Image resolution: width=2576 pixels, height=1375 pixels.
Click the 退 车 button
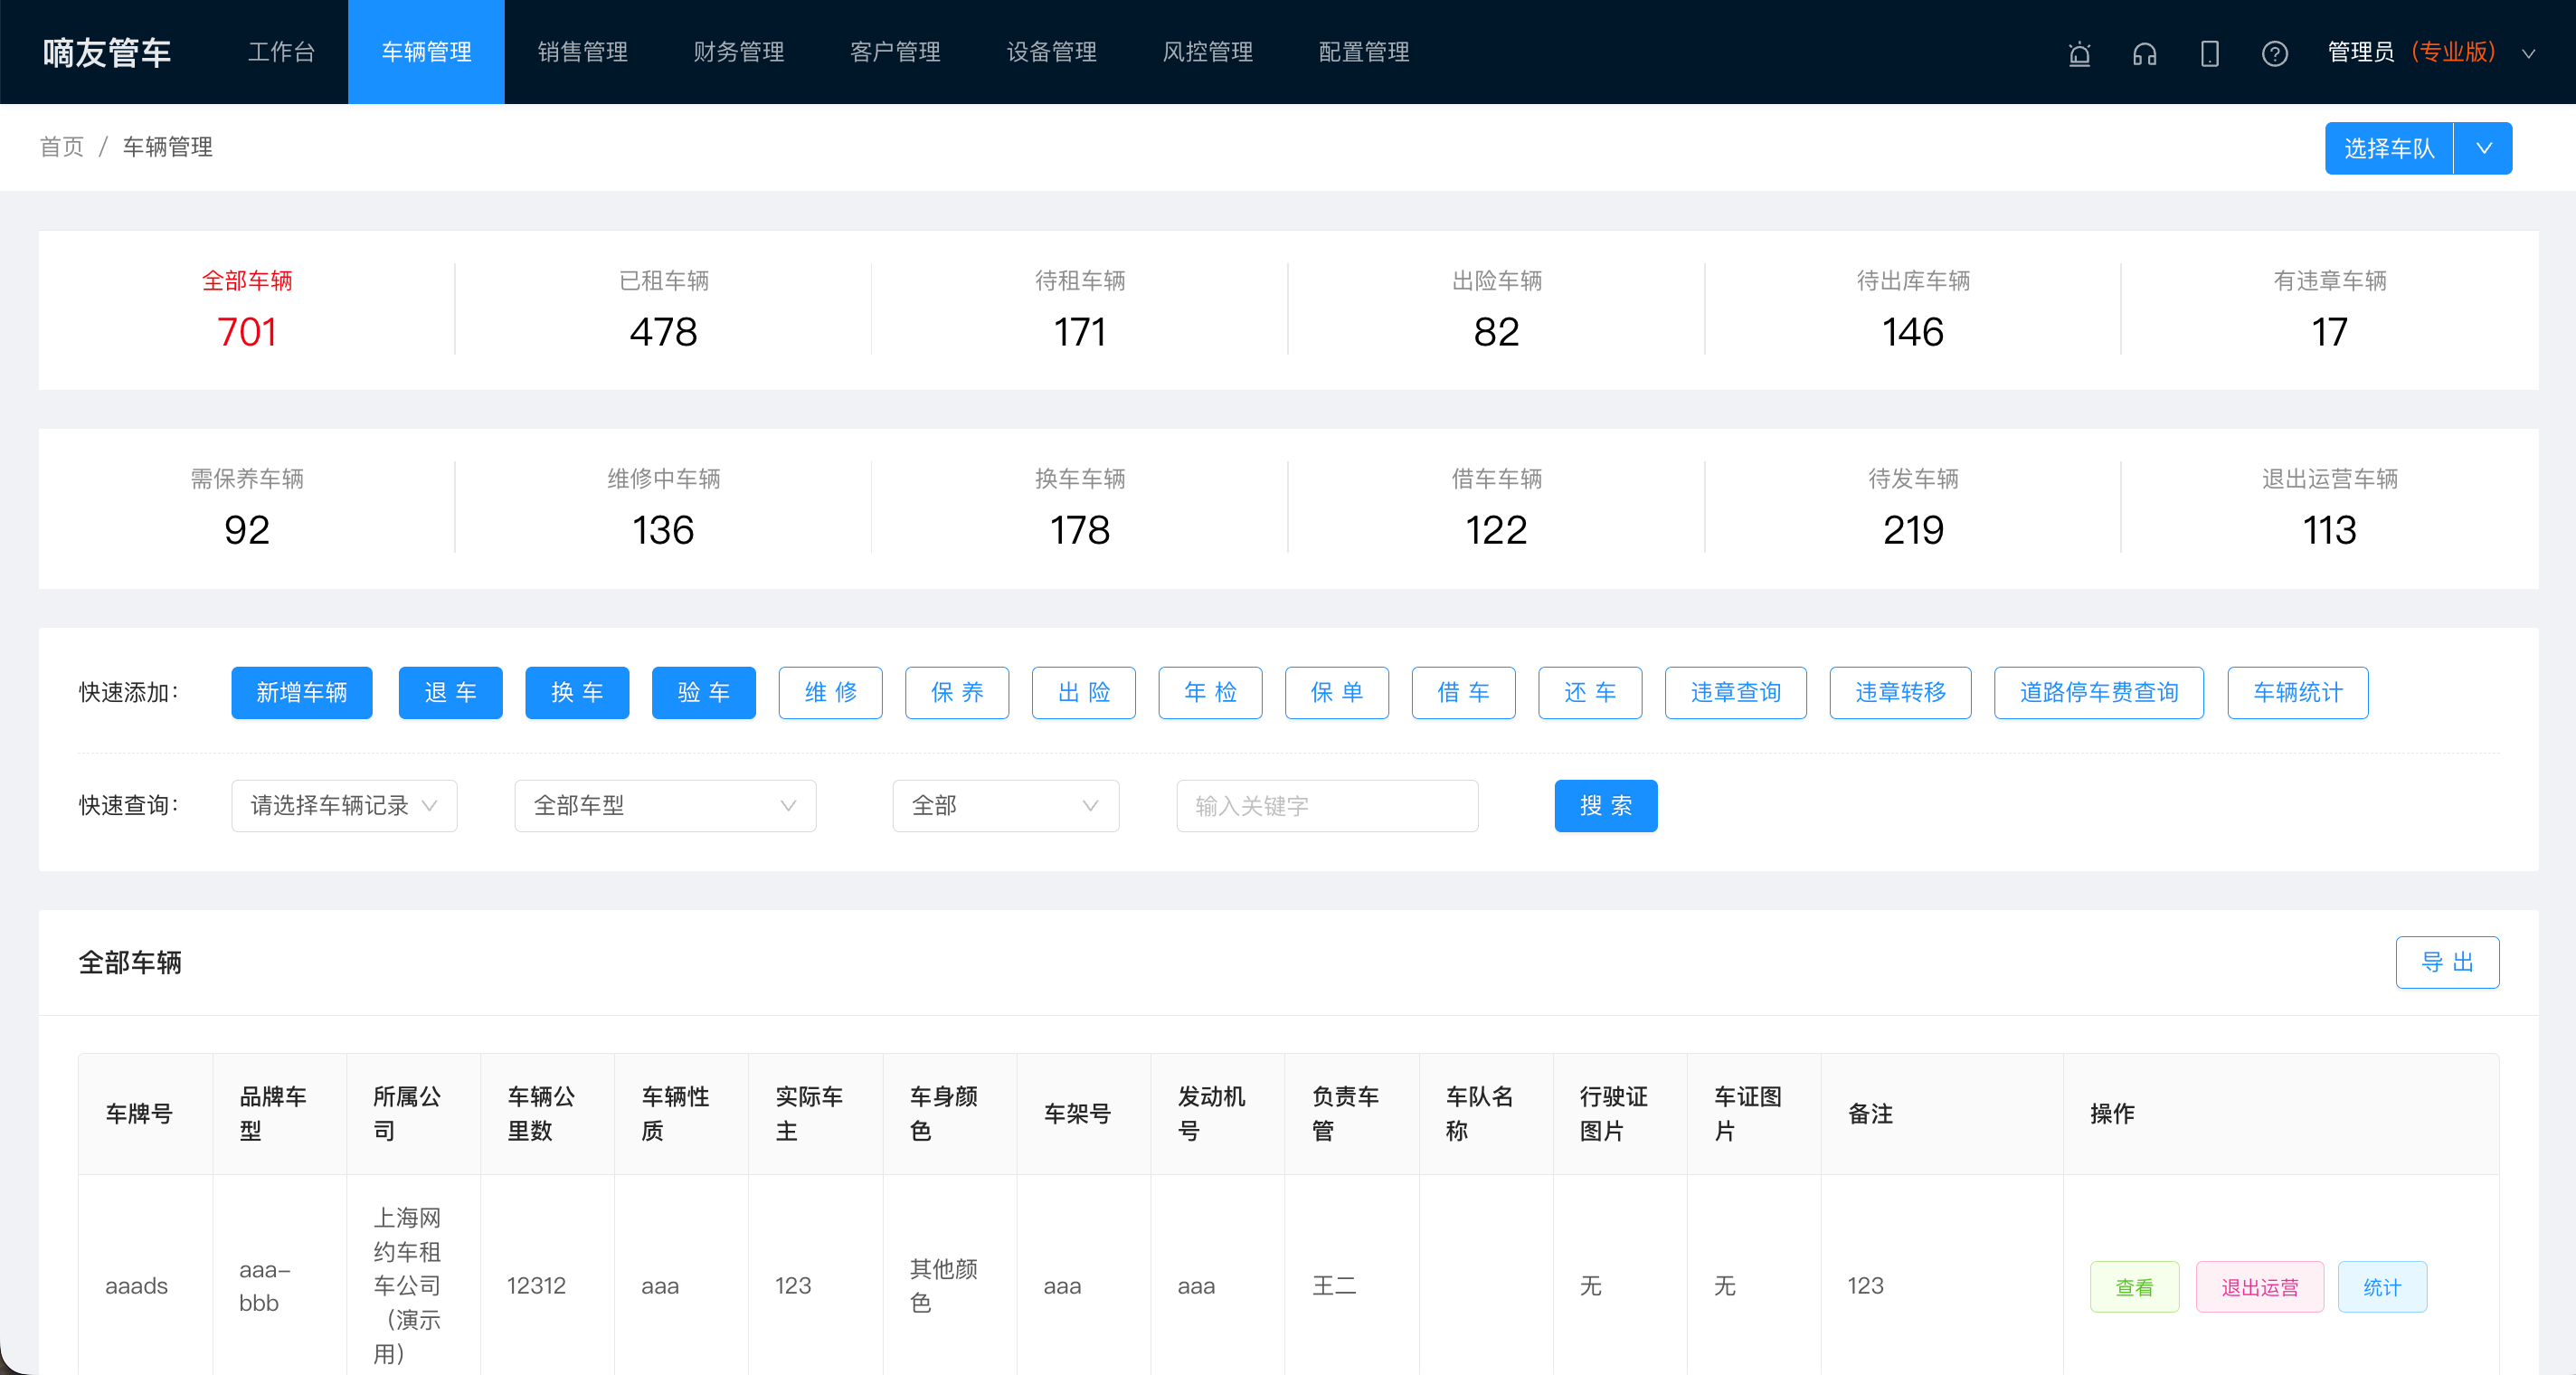[450, 692]
